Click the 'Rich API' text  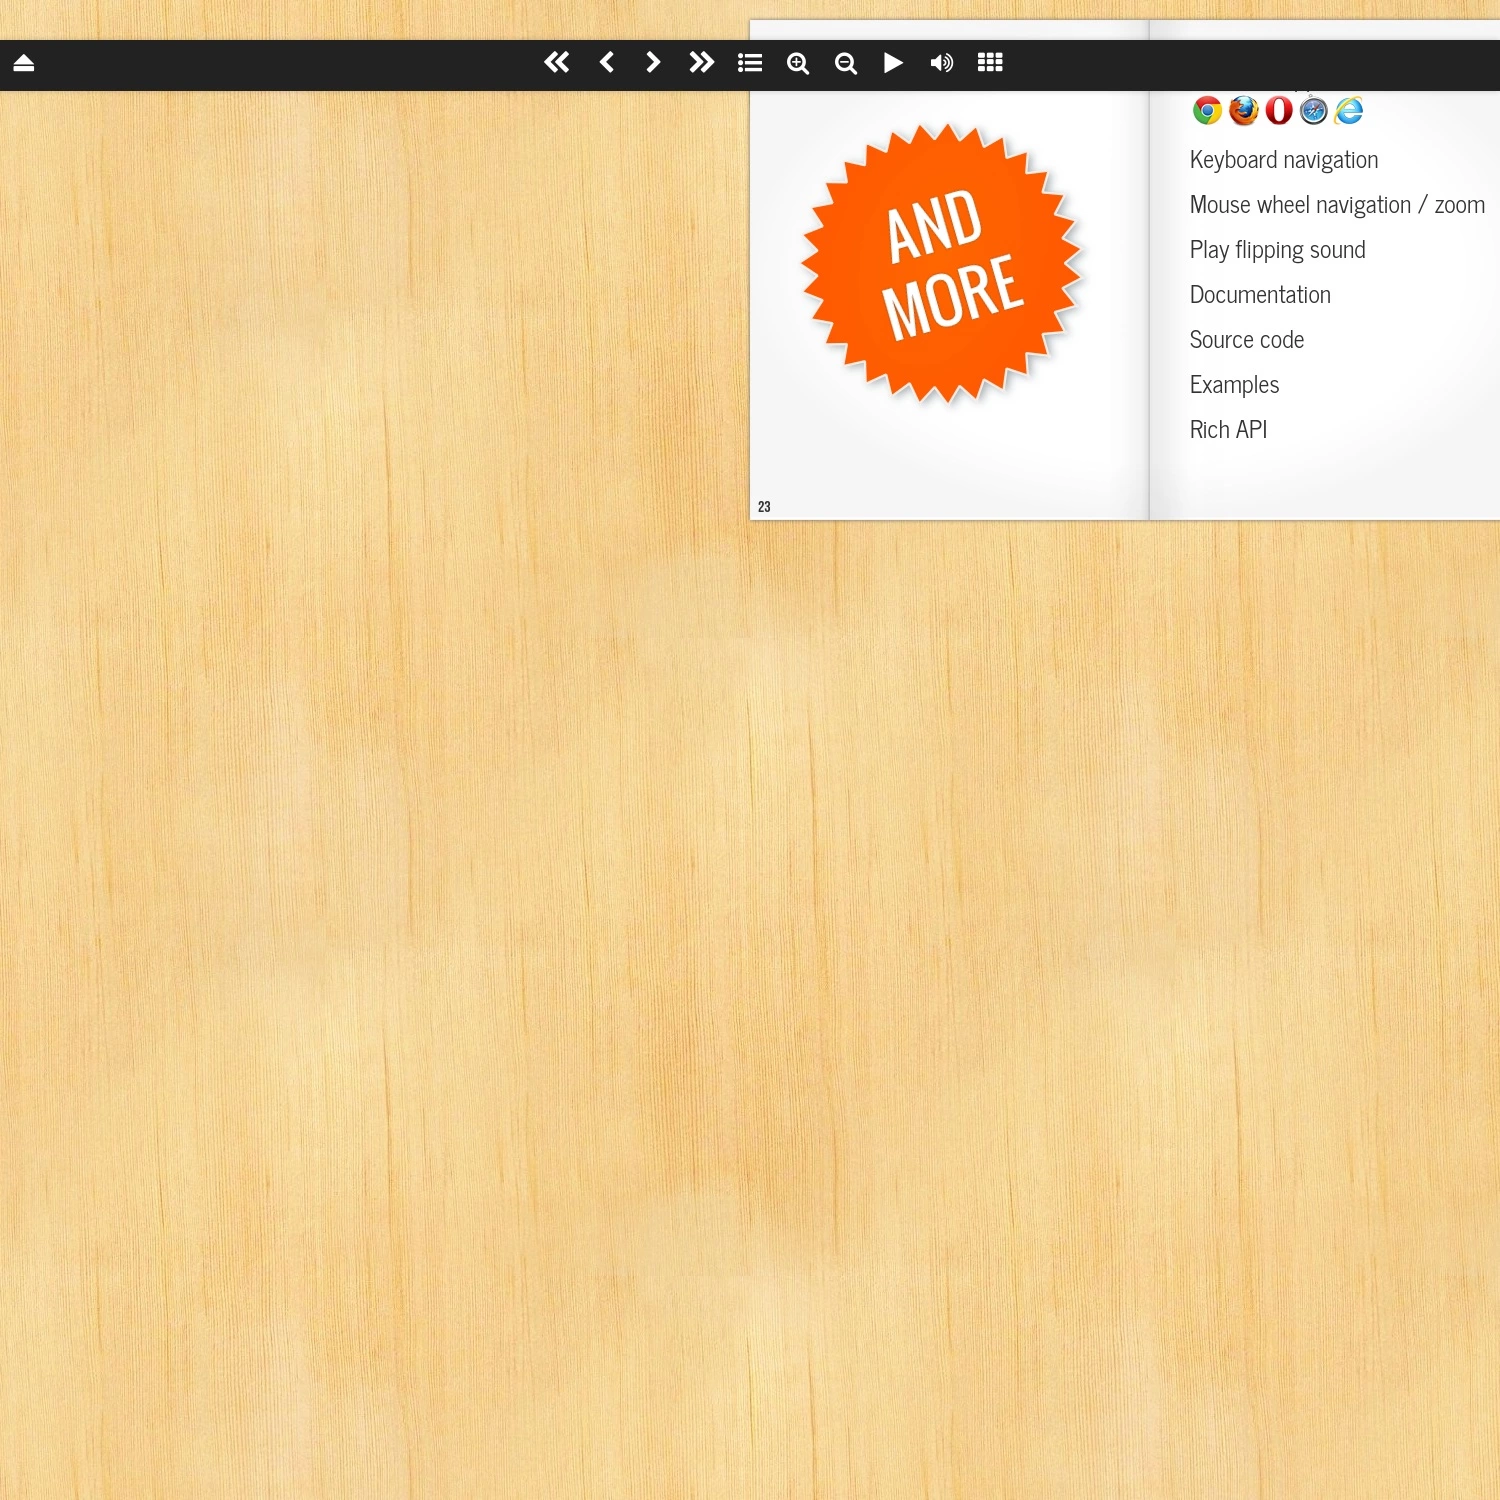pyautogui.click(x=1228, y=430)
